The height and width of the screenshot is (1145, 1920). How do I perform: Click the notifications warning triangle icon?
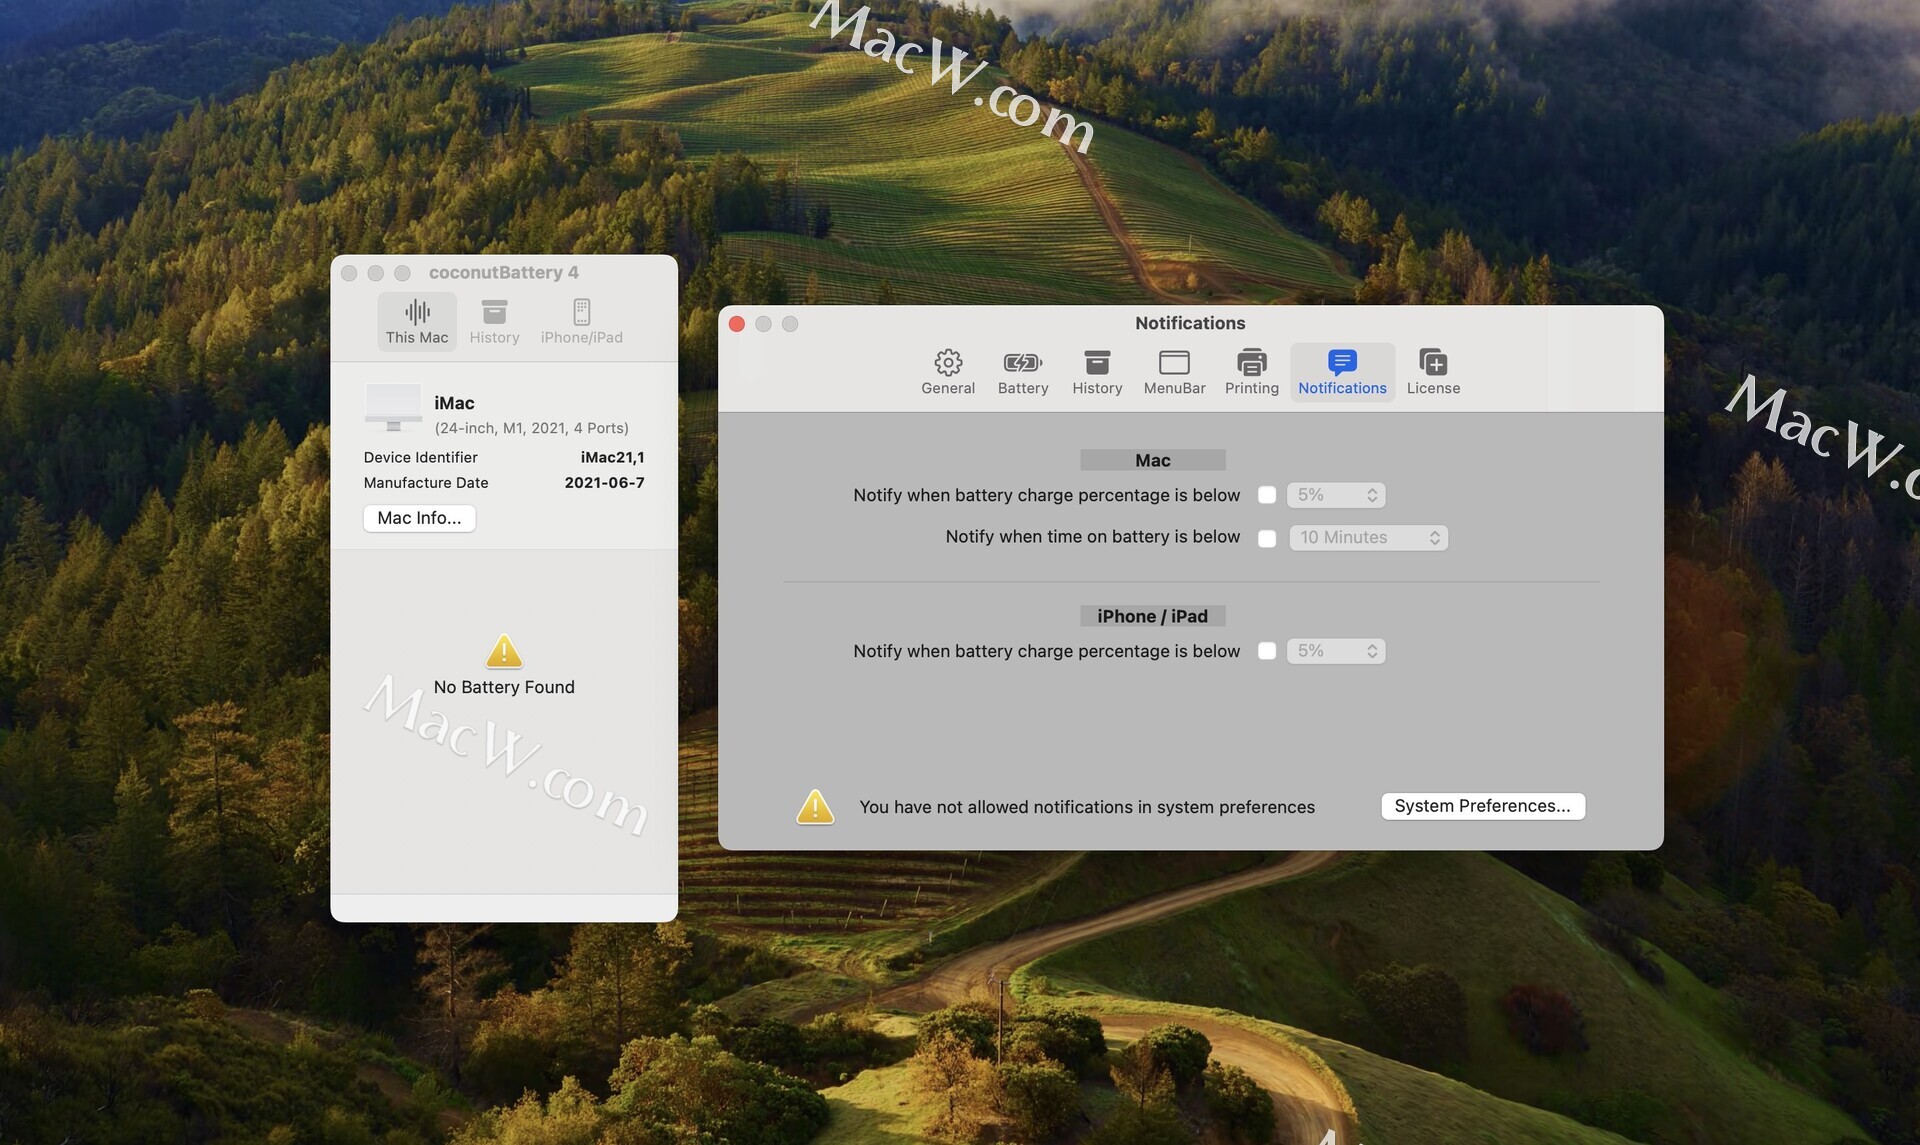click(815, 807)
